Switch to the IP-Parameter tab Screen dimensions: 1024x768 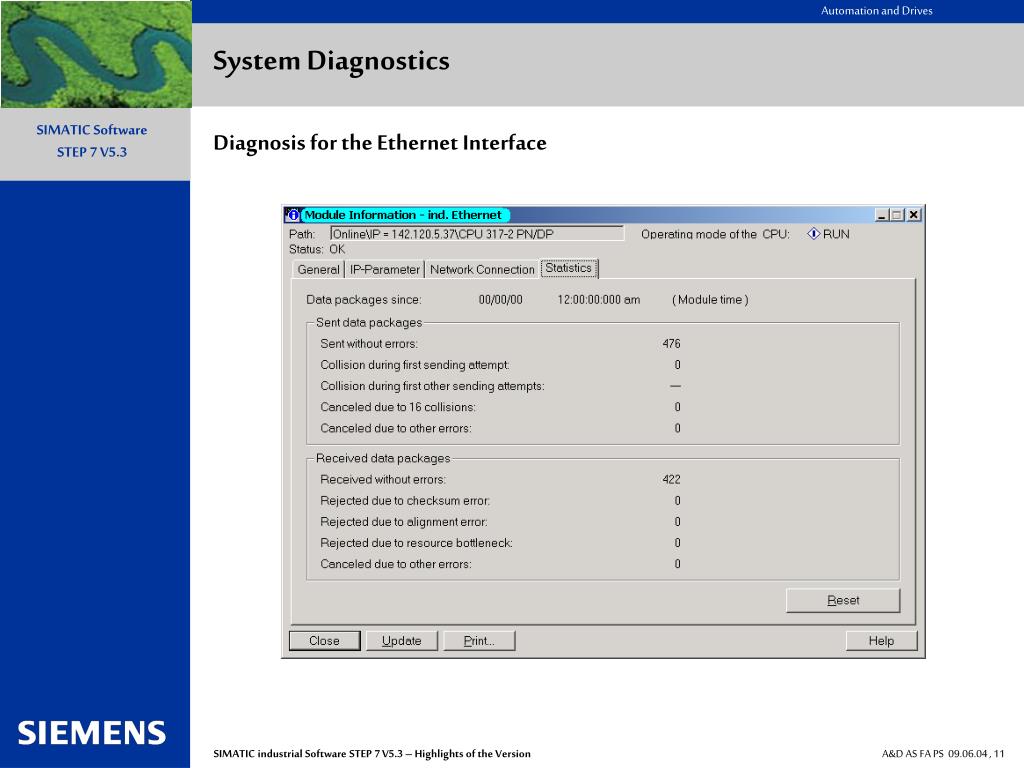point(384,269)
